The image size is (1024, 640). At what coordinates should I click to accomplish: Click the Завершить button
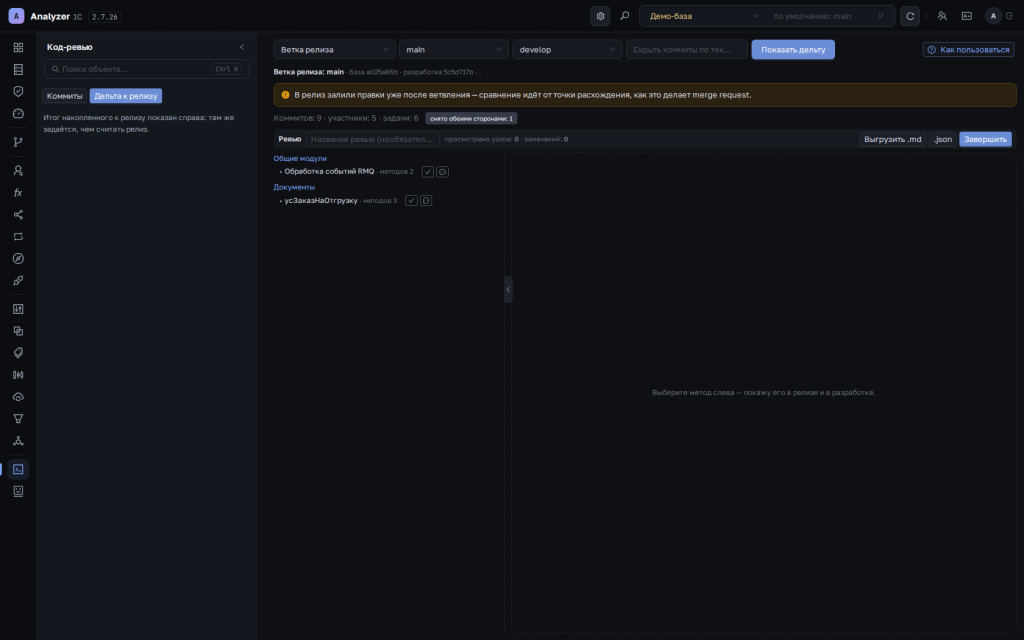click(x=985, y=139)
